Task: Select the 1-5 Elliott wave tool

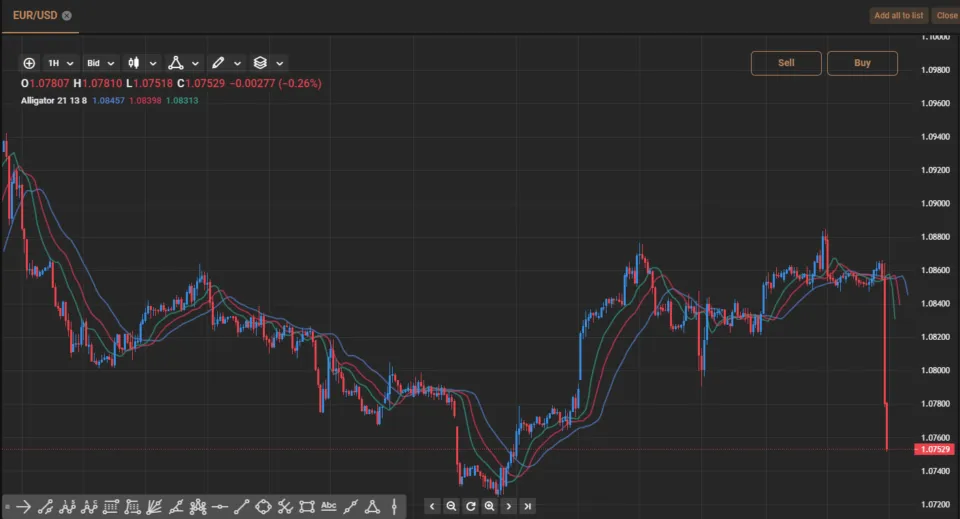Action: click(x=67, y=507)
